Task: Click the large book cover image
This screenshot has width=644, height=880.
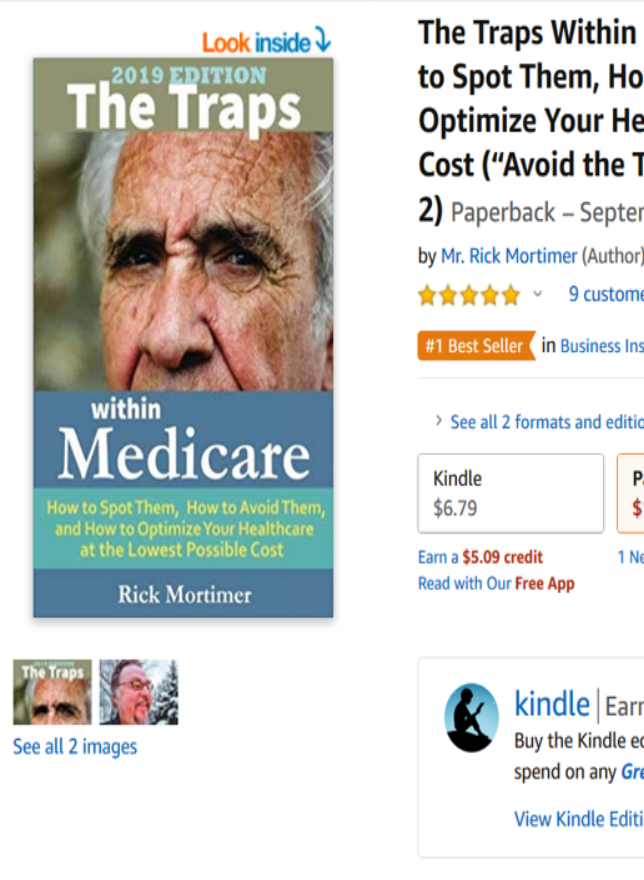Action: click(183, 338)
